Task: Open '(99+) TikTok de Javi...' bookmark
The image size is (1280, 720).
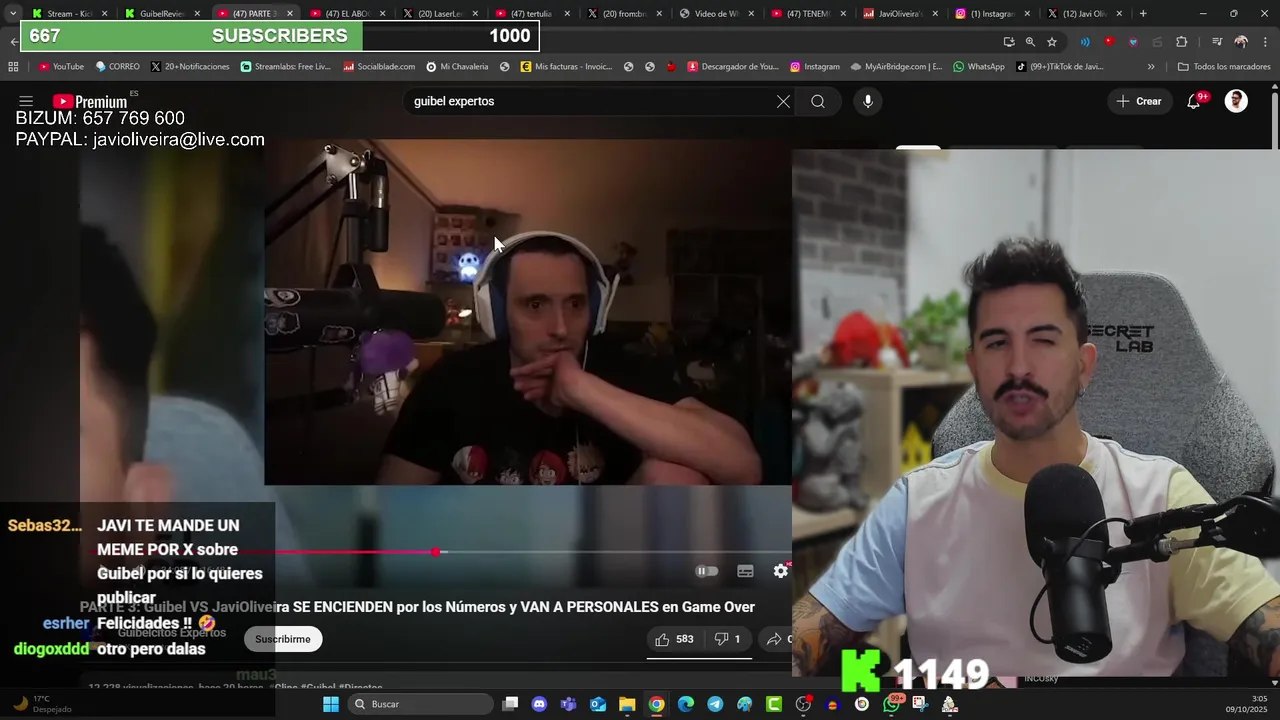Action: point(1060,67)
